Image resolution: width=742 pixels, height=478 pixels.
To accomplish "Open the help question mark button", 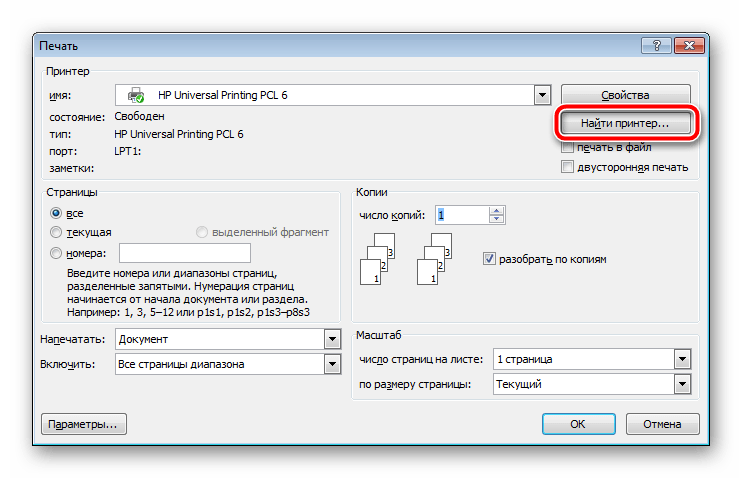I will click(x=656, y=45).
